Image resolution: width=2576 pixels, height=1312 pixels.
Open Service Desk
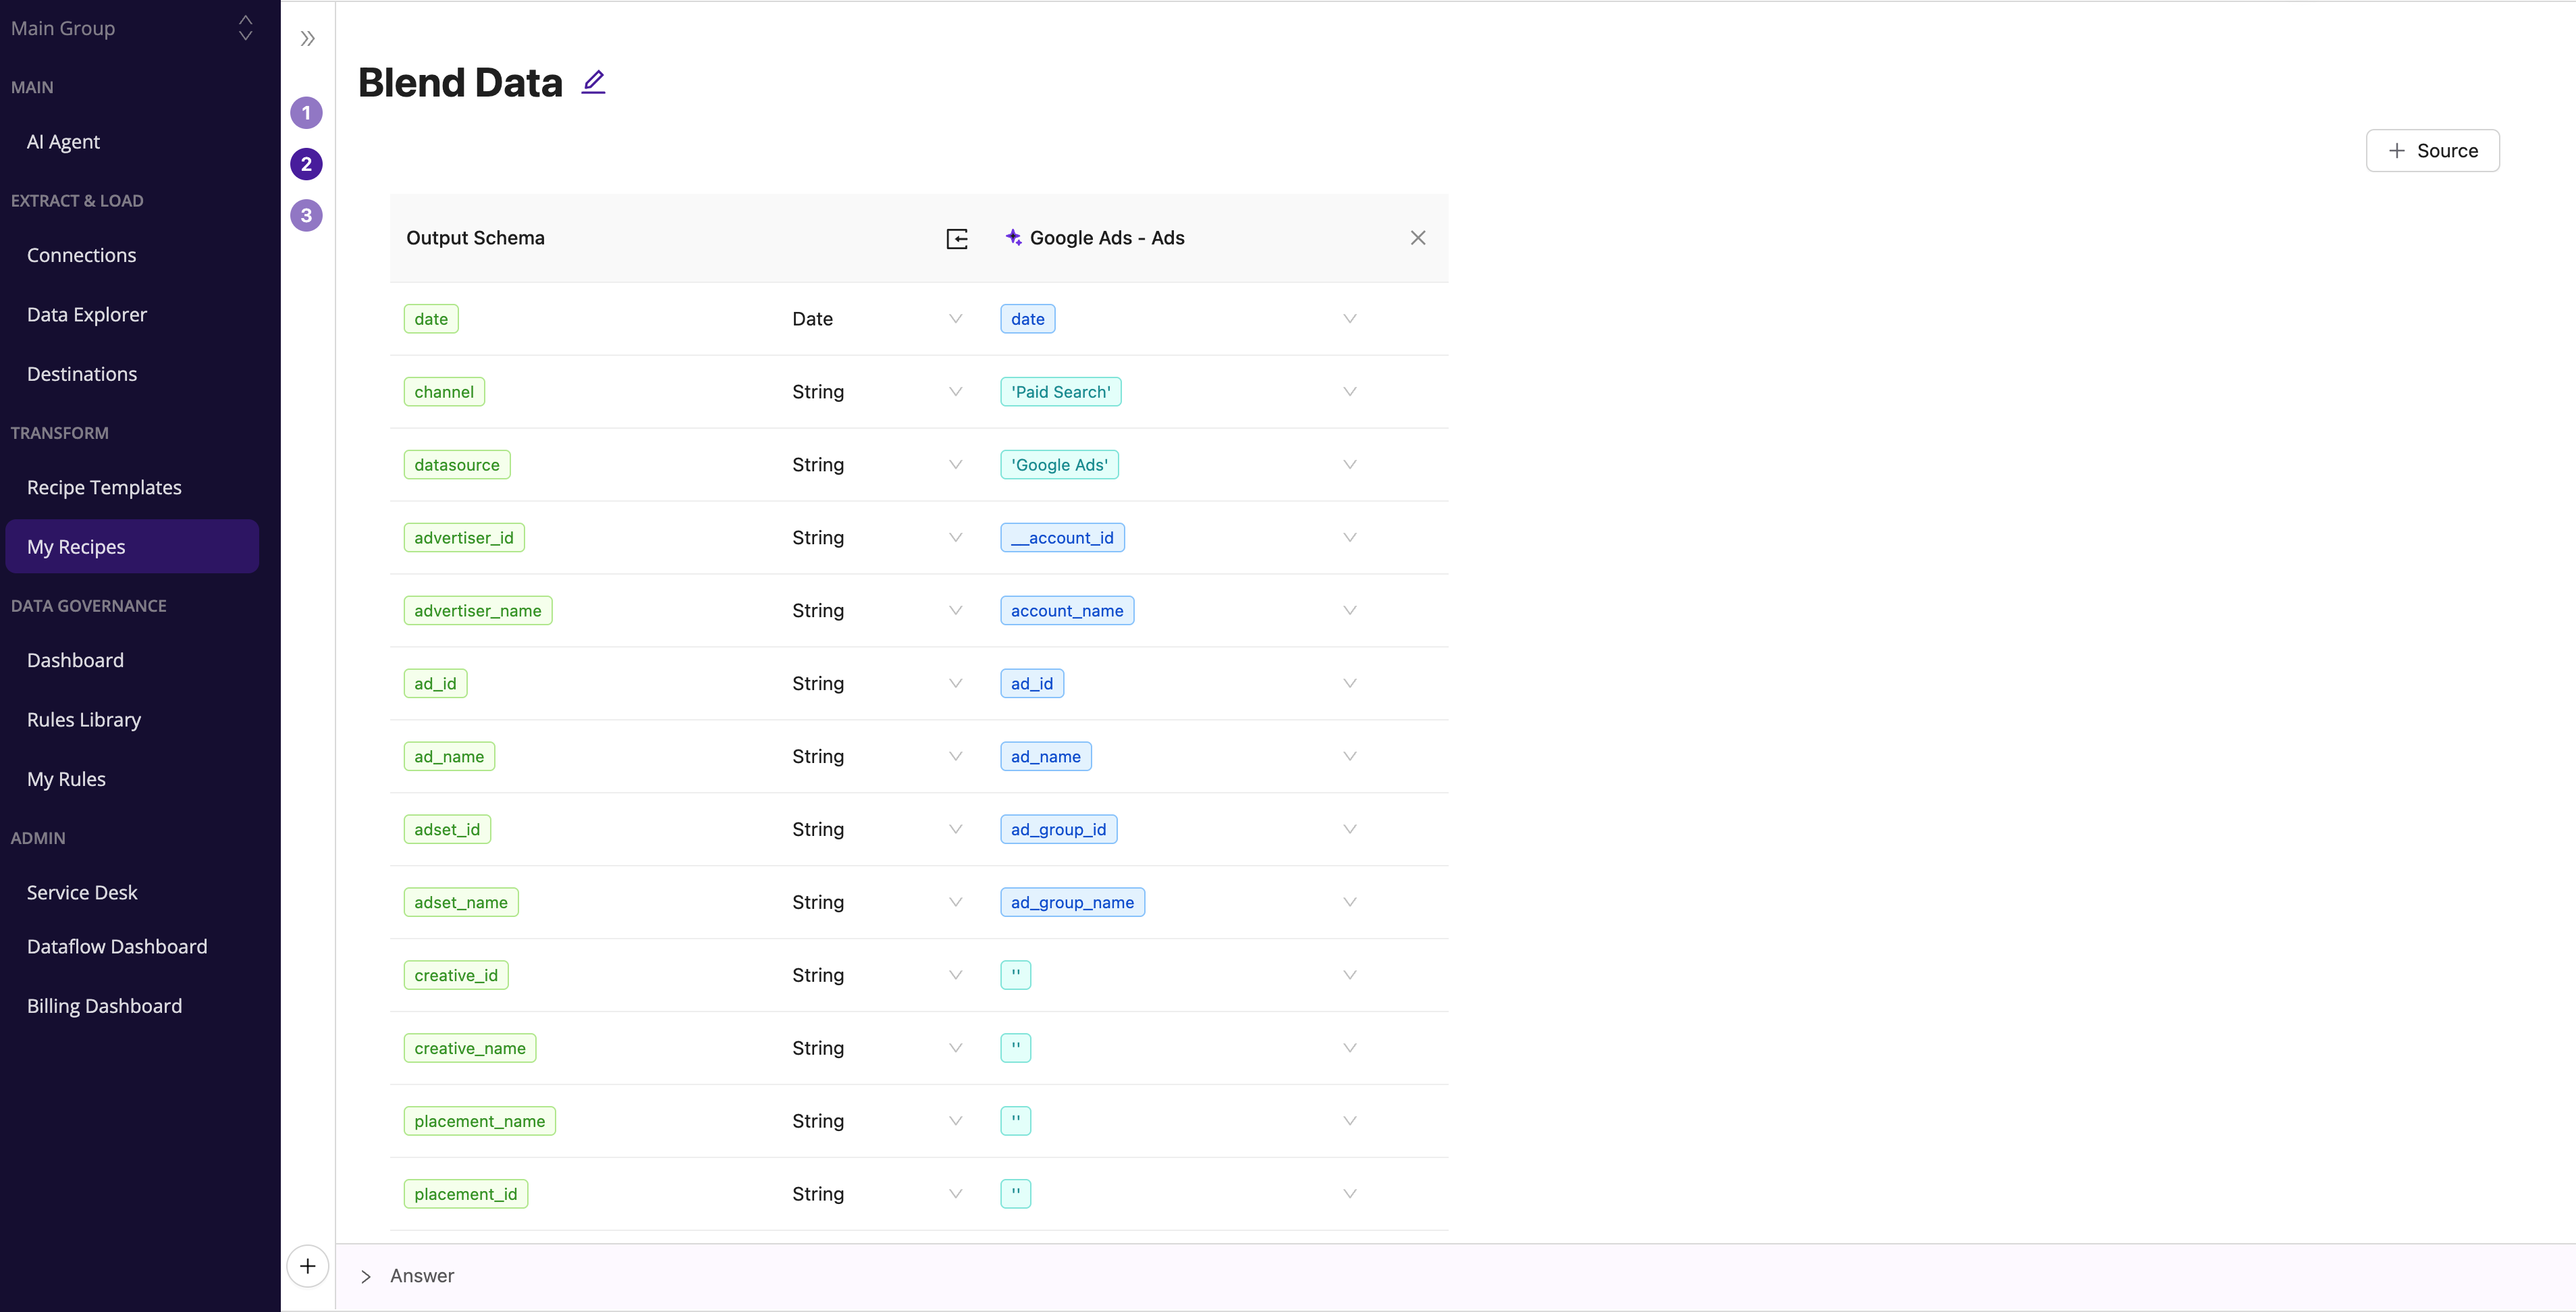[82, 892]
